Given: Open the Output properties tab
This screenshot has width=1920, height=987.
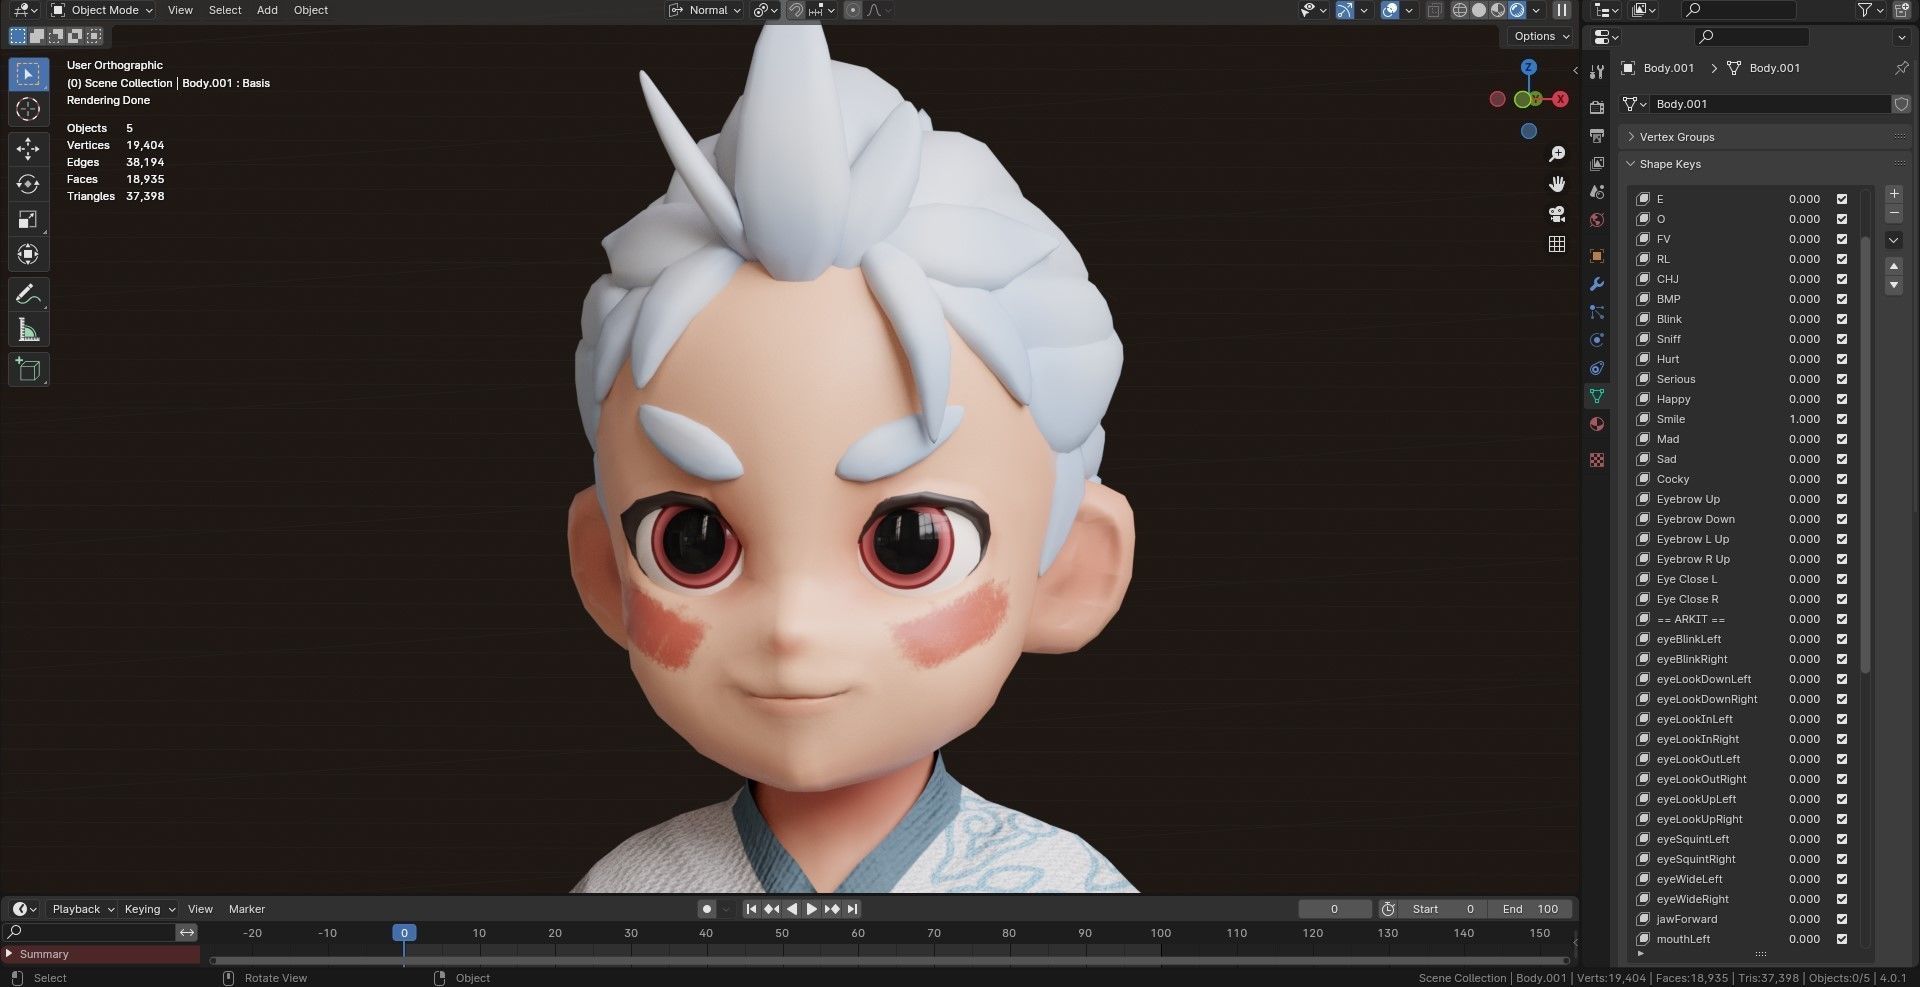Looking at the screenshot, I should [1597, 136].
